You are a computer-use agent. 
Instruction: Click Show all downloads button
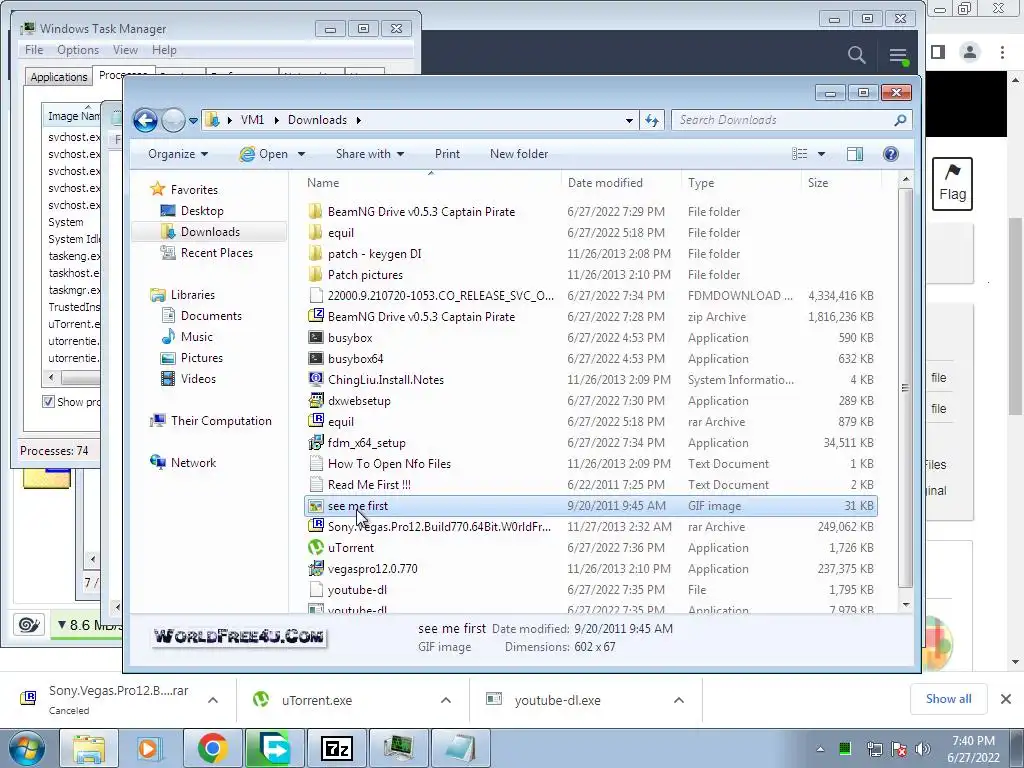(948, 699)
